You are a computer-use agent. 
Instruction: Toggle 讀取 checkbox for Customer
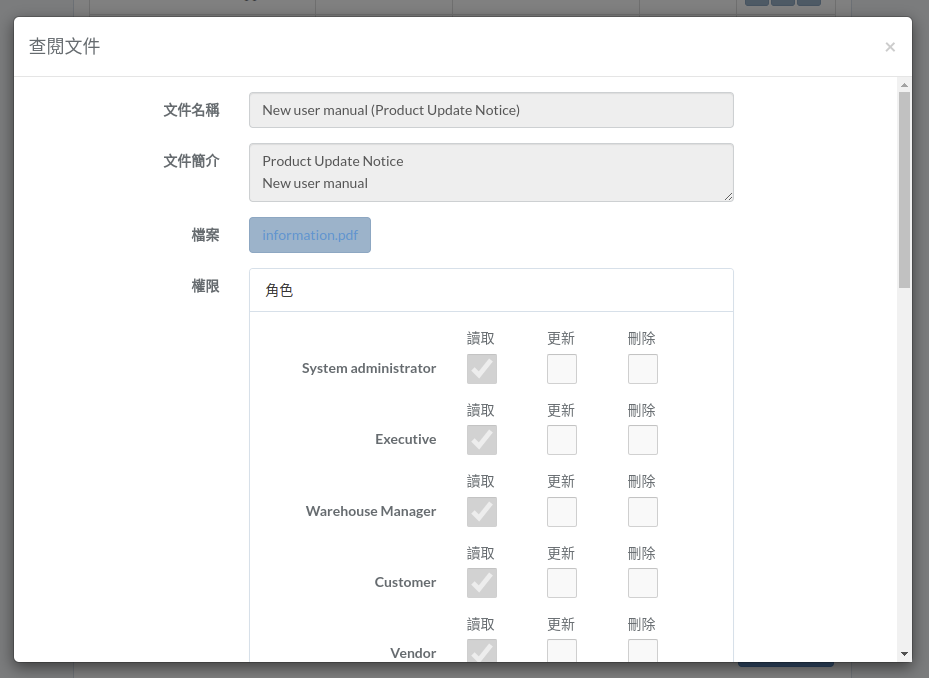pyautogui.click(x=482, y=583)
